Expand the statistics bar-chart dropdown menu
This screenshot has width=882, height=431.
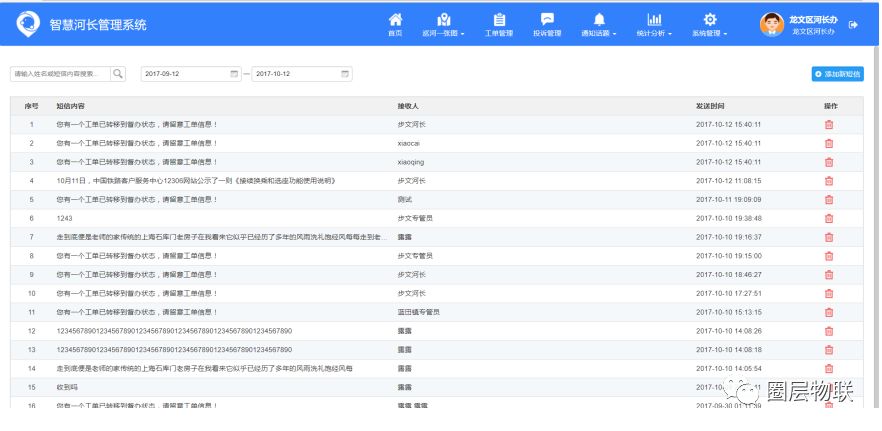pos(654,25)
